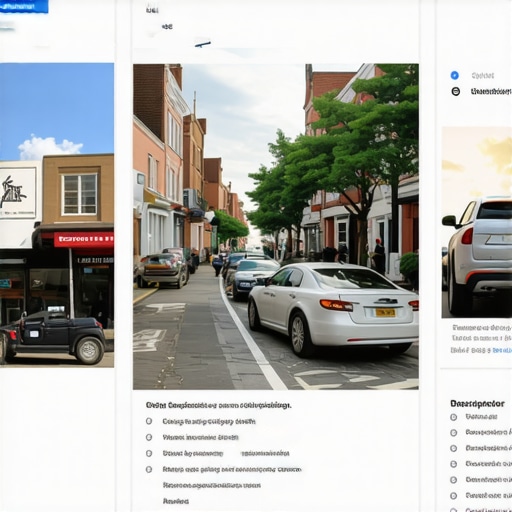Select first radio option under the bold right-panel heading
The width and height of the screenshot is (512, 512).
click(453, 417)
